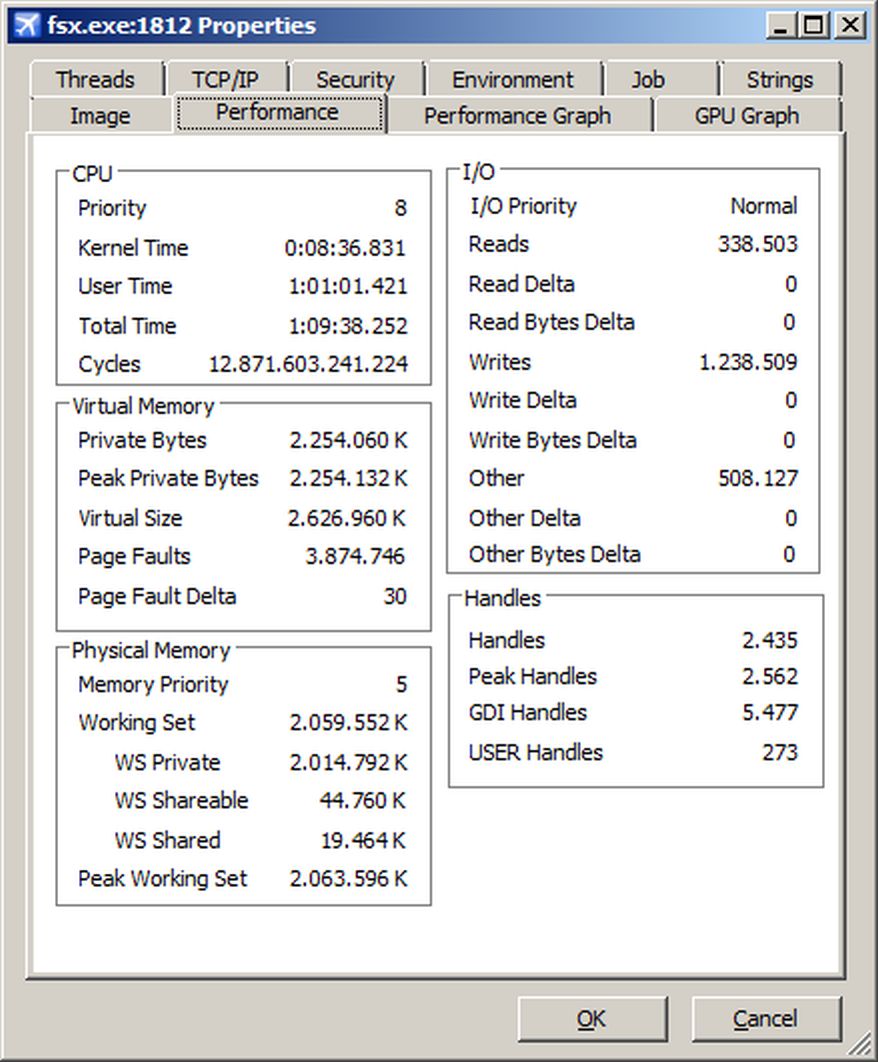
Task: Click the Write Delta label
Action: click(523, 400)
